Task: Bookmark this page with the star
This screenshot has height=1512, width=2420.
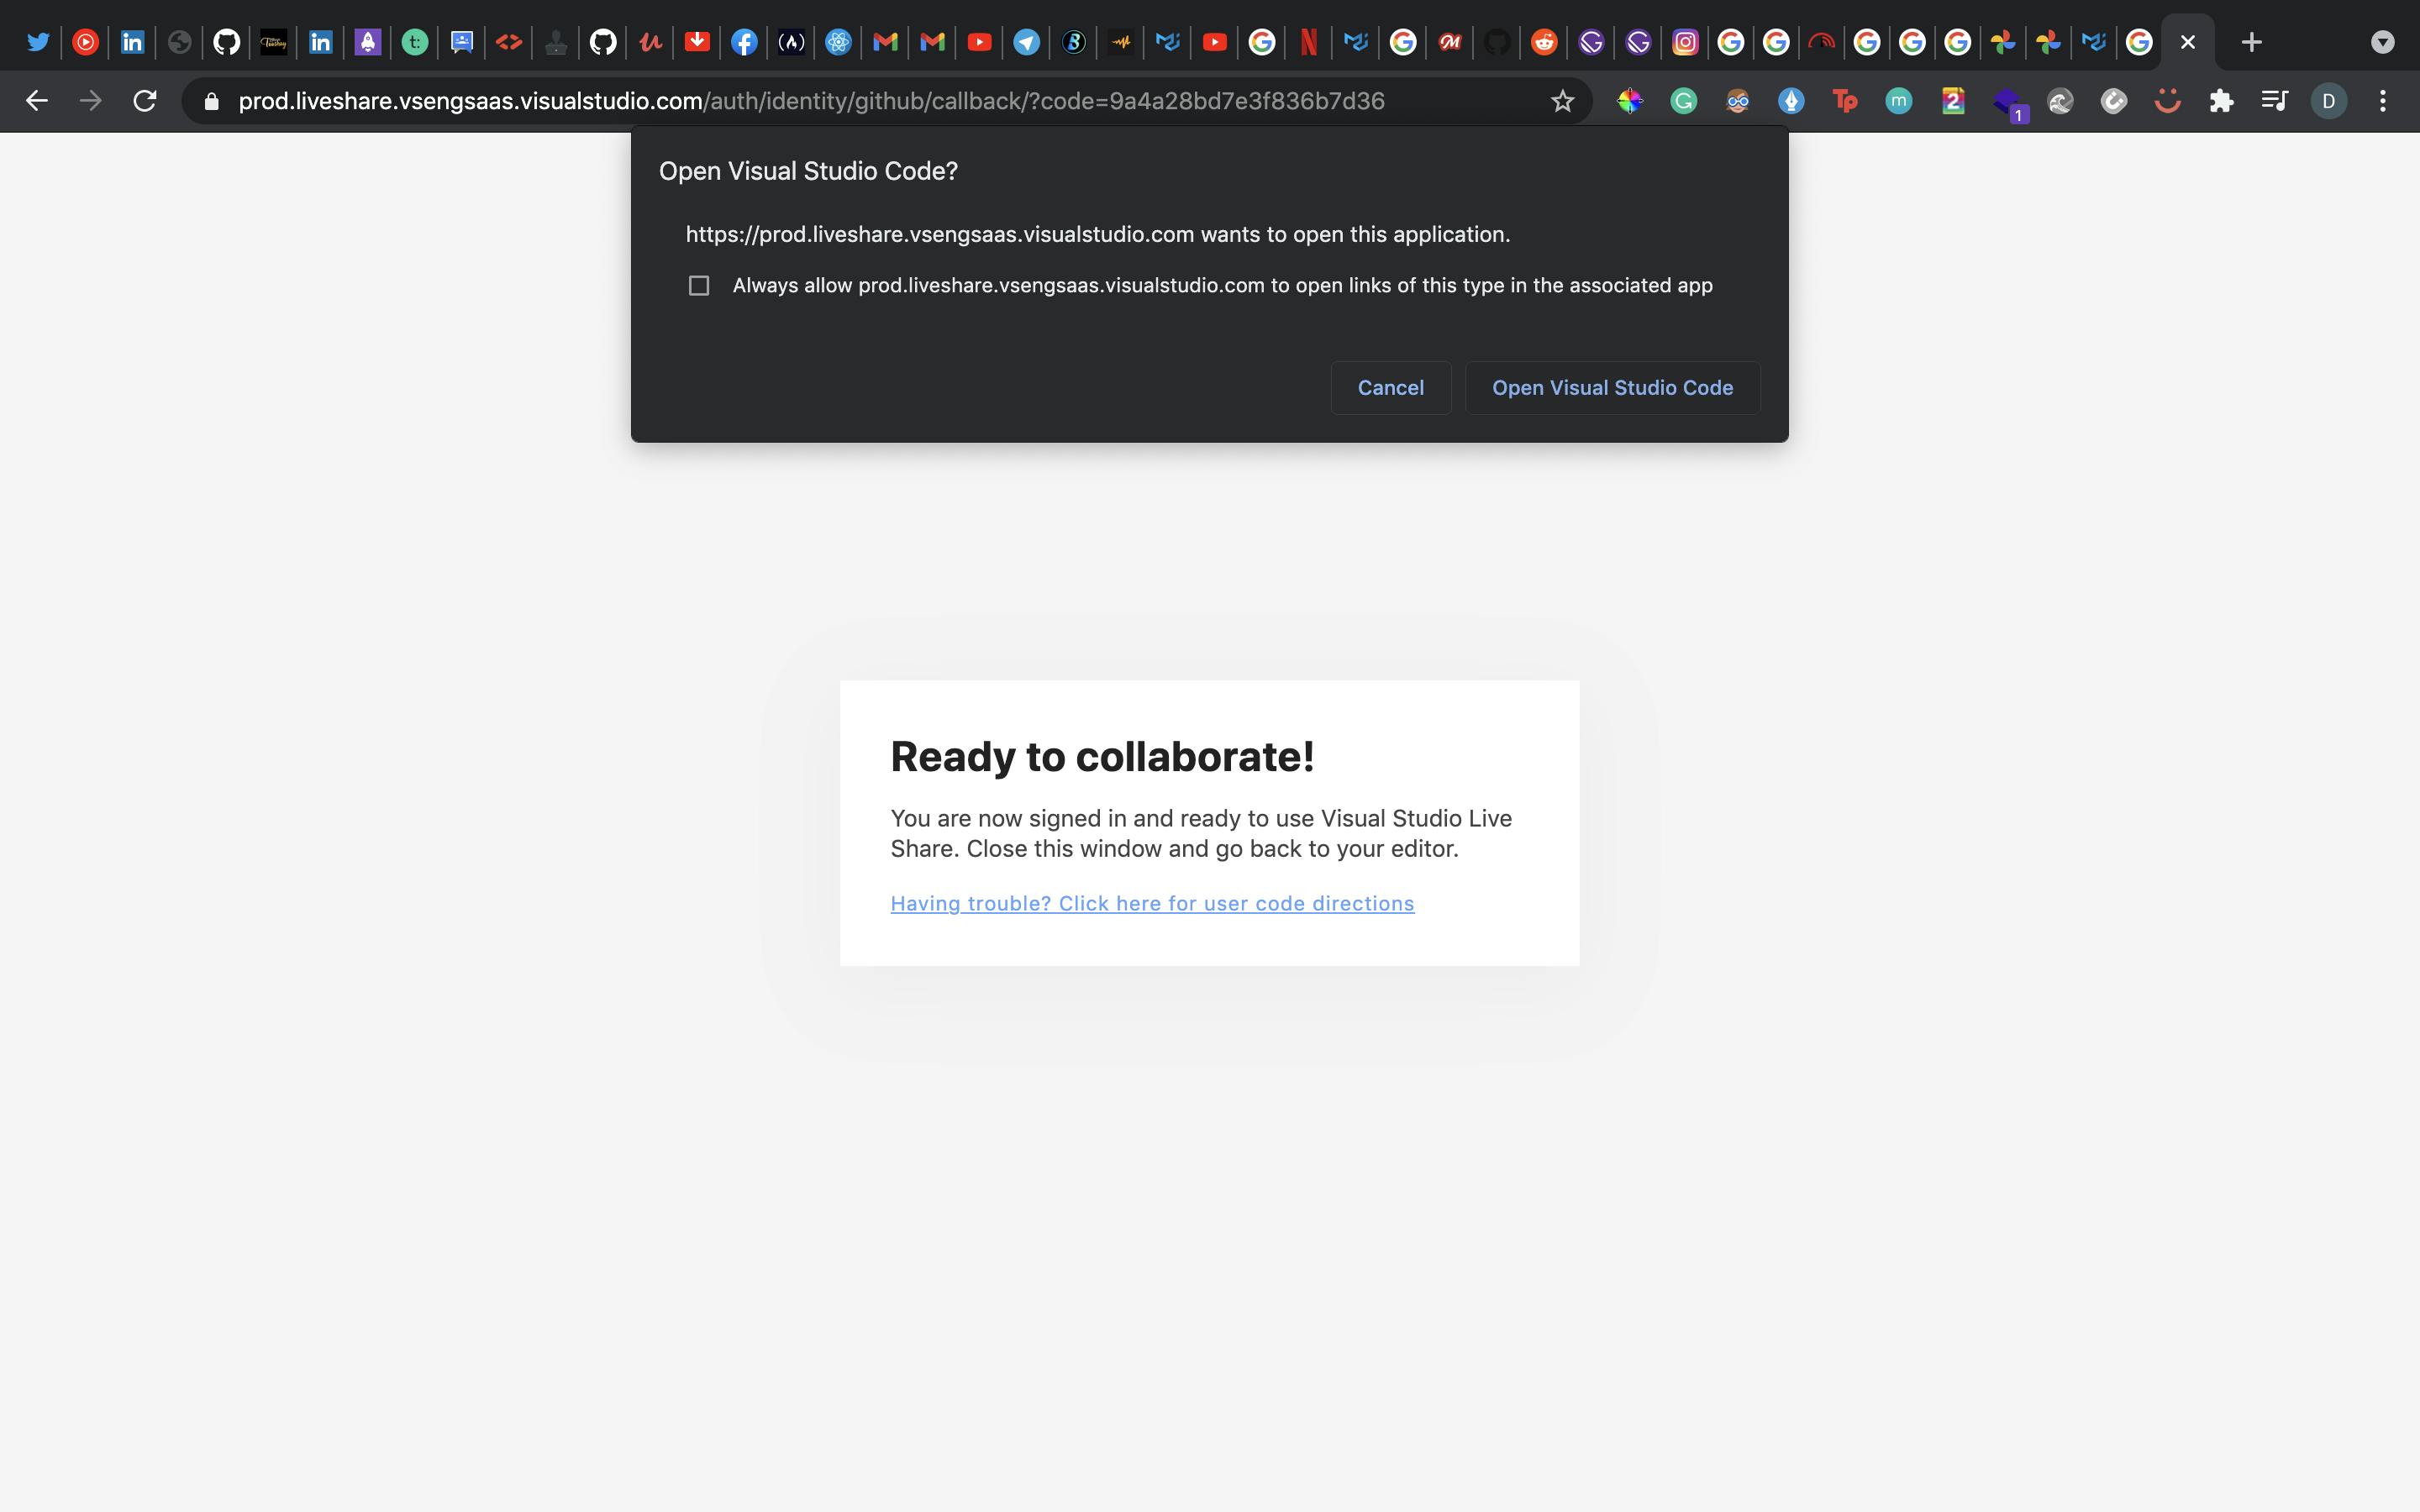Action: 1562,101
